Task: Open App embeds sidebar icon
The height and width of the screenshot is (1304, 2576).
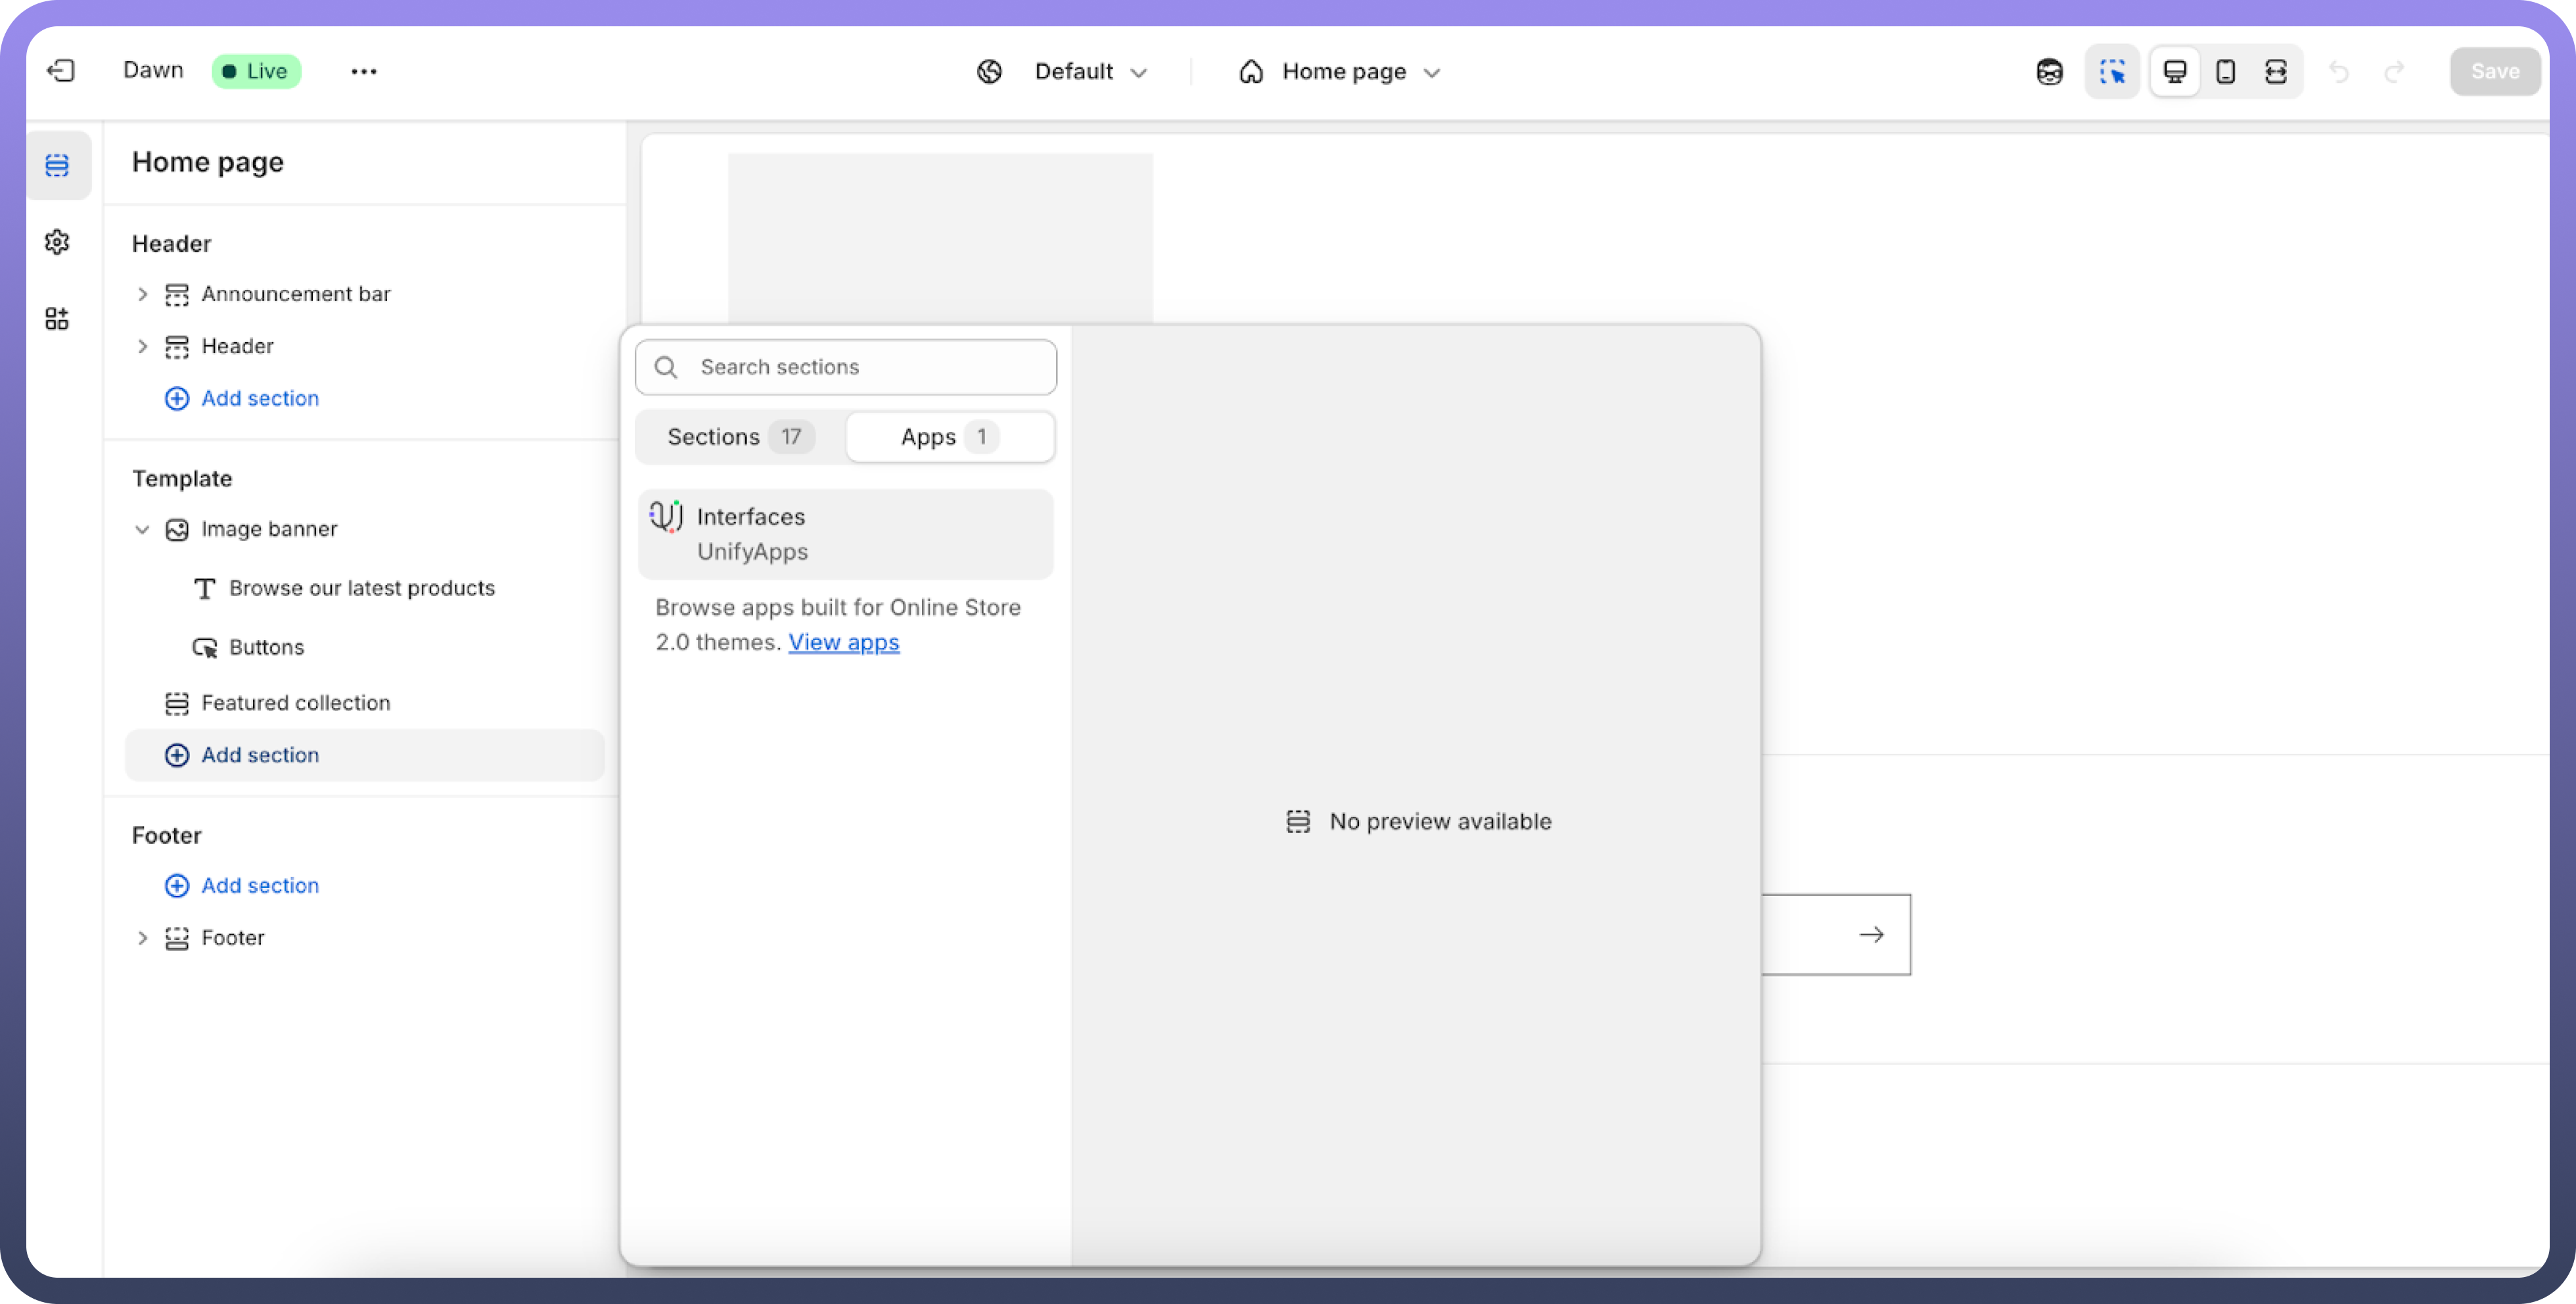Action: 57,319
